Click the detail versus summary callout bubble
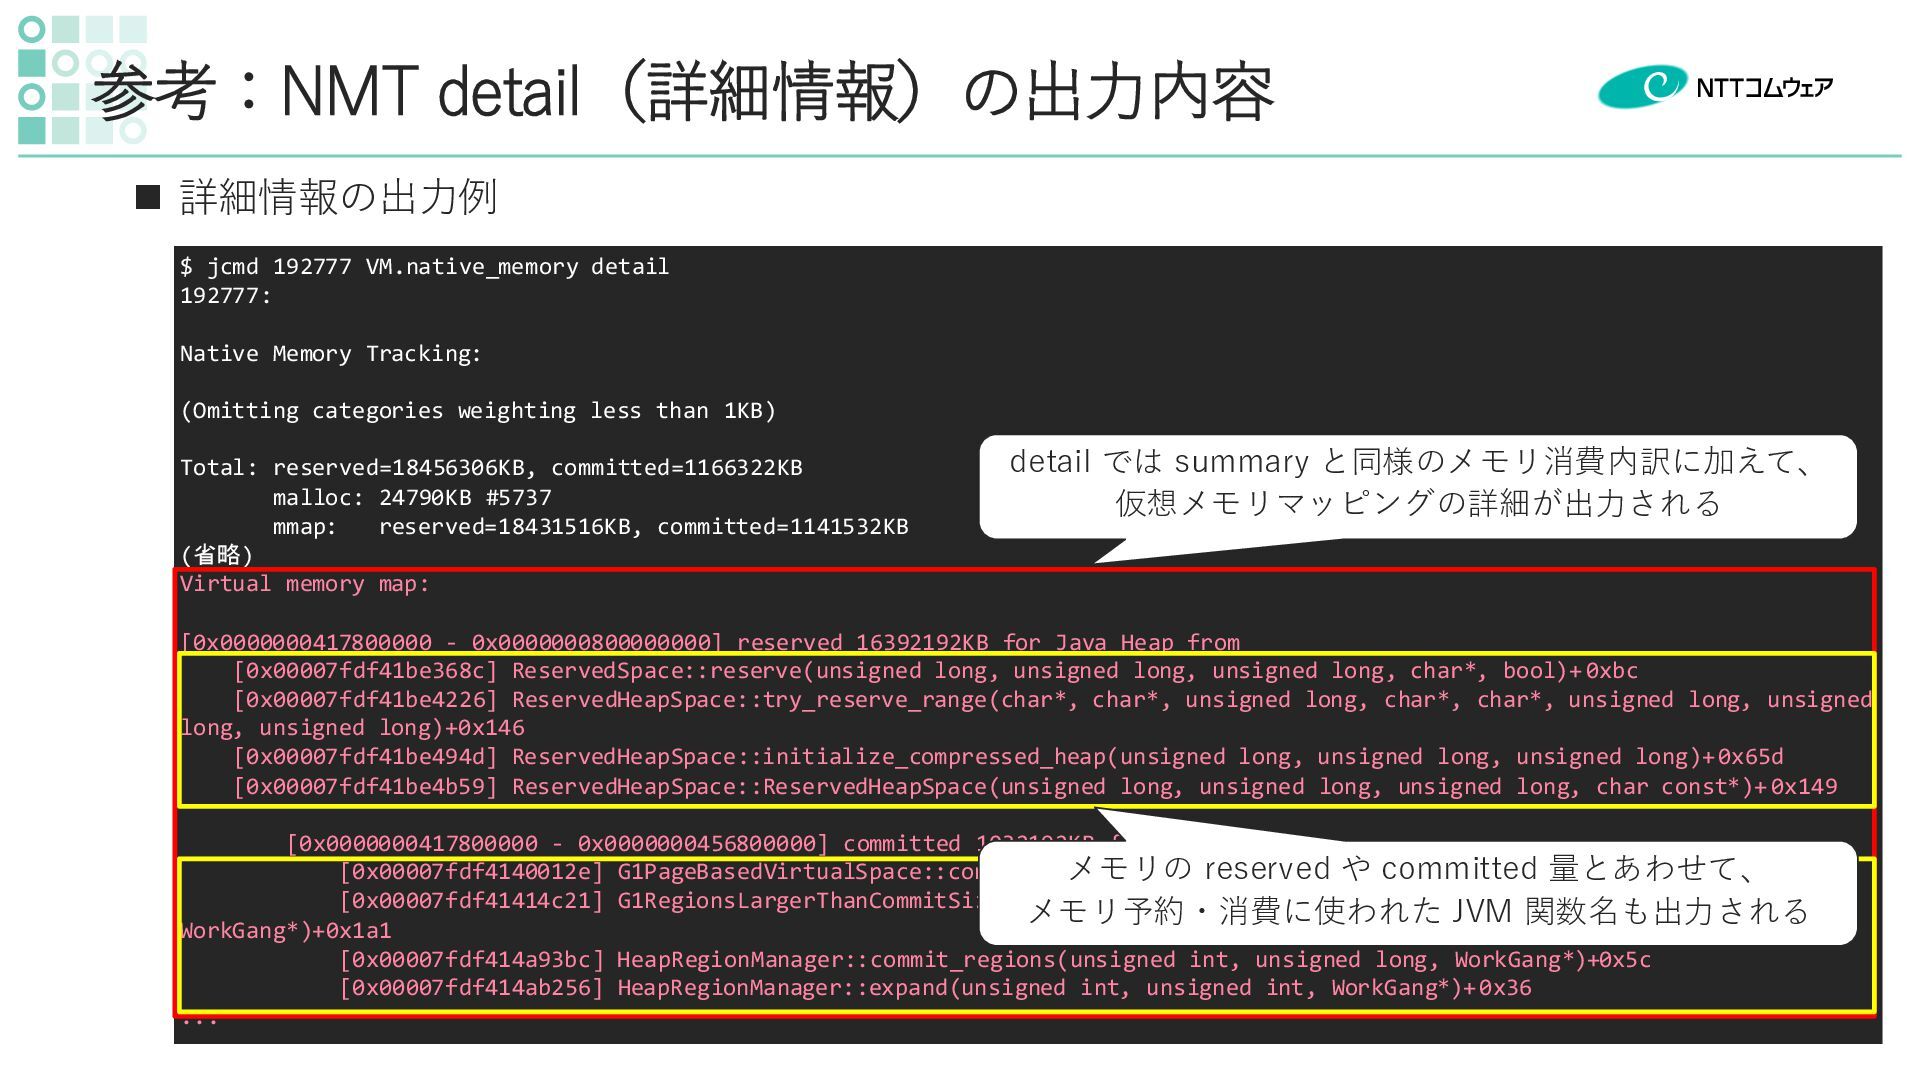The image size is (1920, 1080). coord(1416,484)
